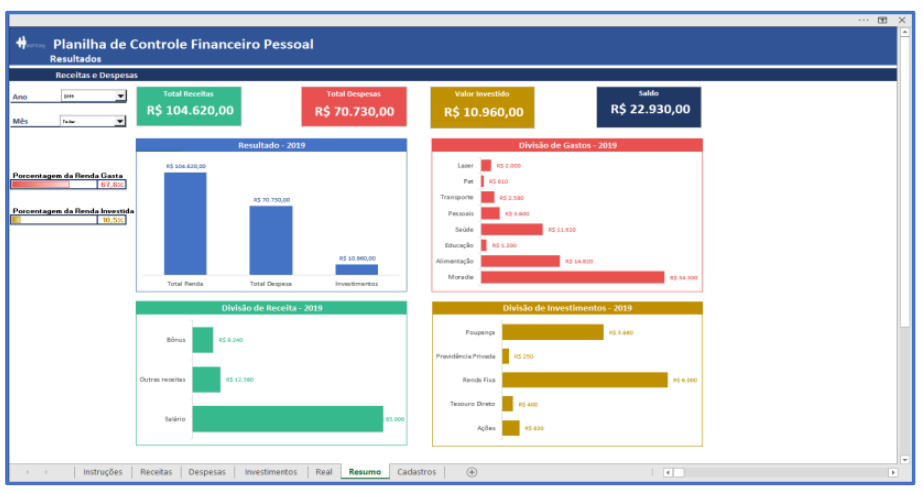Switch to the Instruções sheet tab
Image resolution: width=923 pixels, height=493 pixels.
pyautogui.click(x=102, y=472)
